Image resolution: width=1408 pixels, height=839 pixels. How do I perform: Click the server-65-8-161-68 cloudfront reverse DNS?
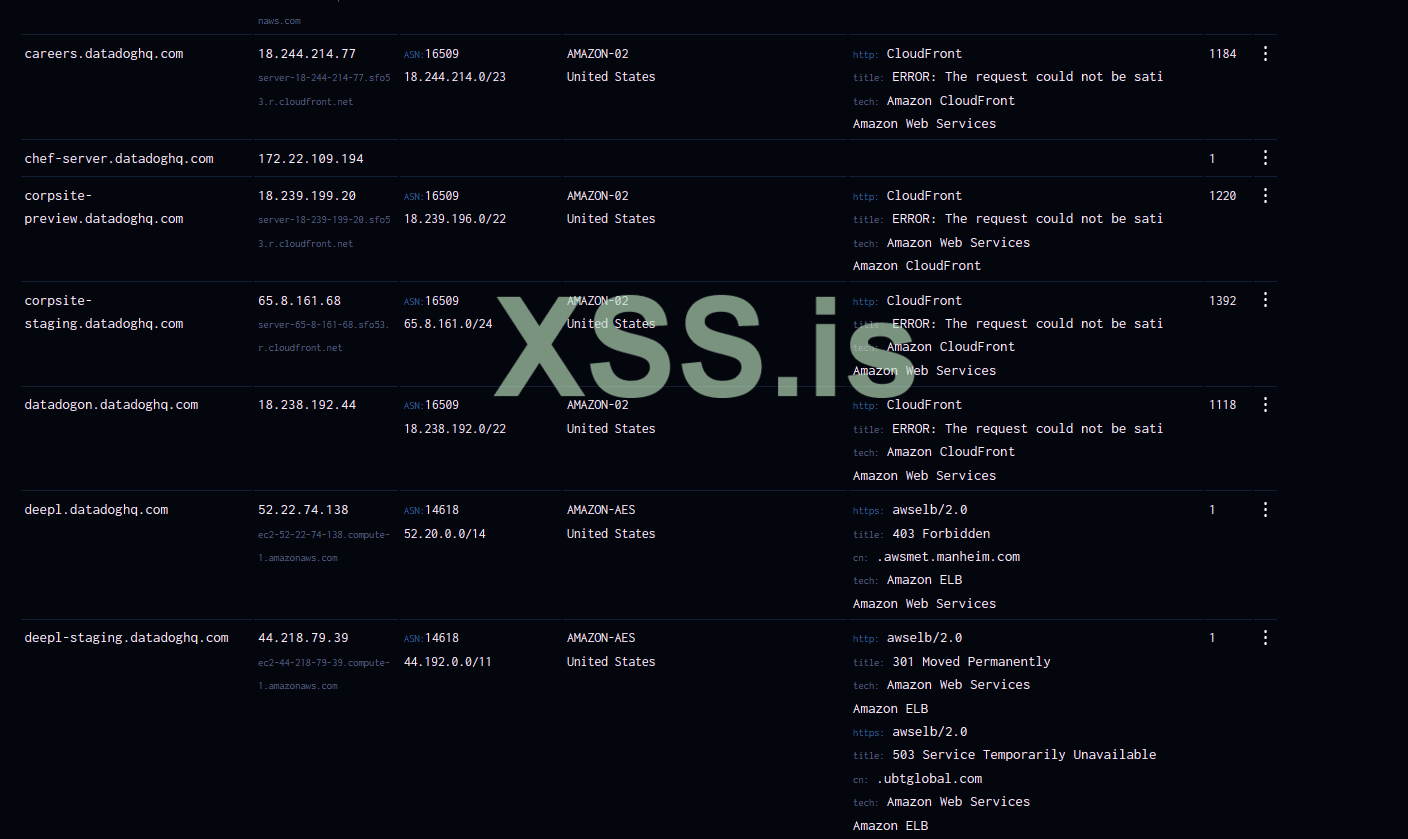[x=324, y=336]
